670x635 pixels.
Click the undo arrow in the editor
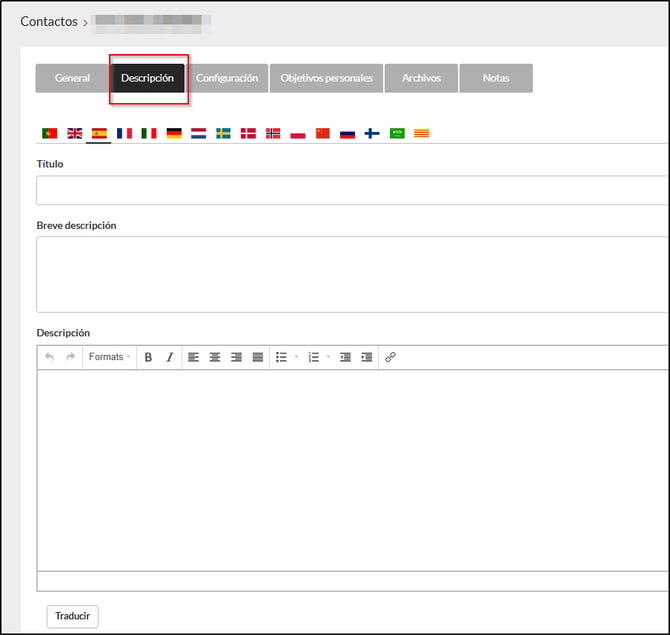click(x=50, y=357)
